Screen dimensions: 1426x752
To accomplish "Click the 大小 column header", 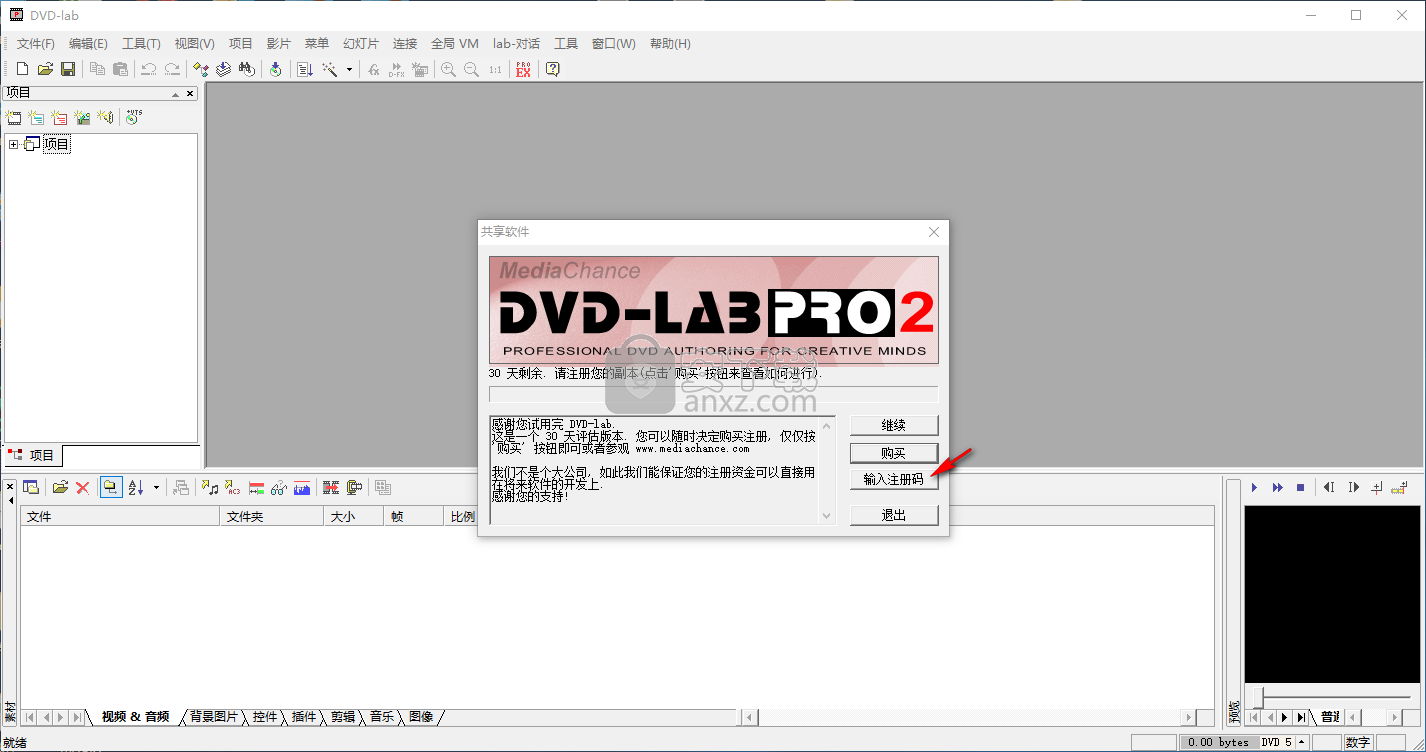I will [354, 516].
